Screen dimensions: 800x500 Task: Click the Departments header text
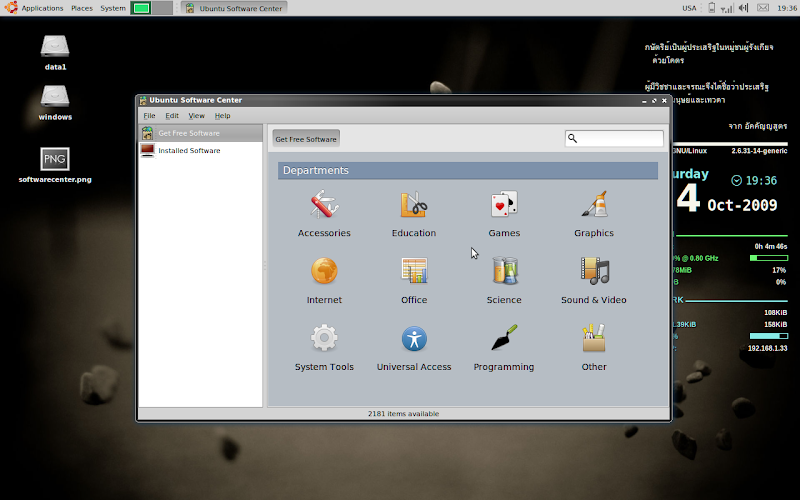pyautogui.click(x=316, y=170)
